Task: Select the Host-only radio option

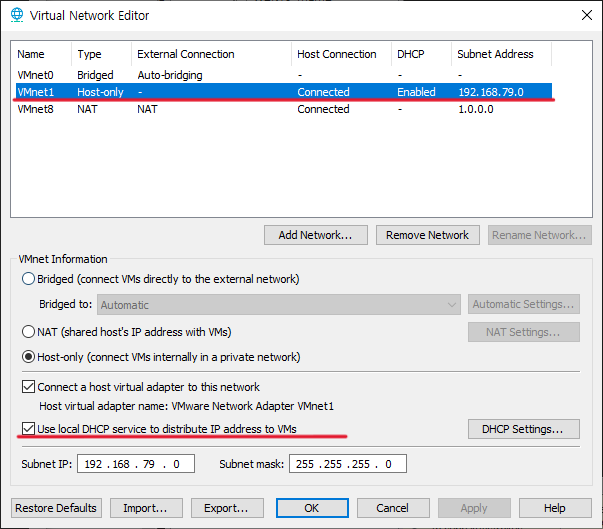Action: [x=28, y=357]
